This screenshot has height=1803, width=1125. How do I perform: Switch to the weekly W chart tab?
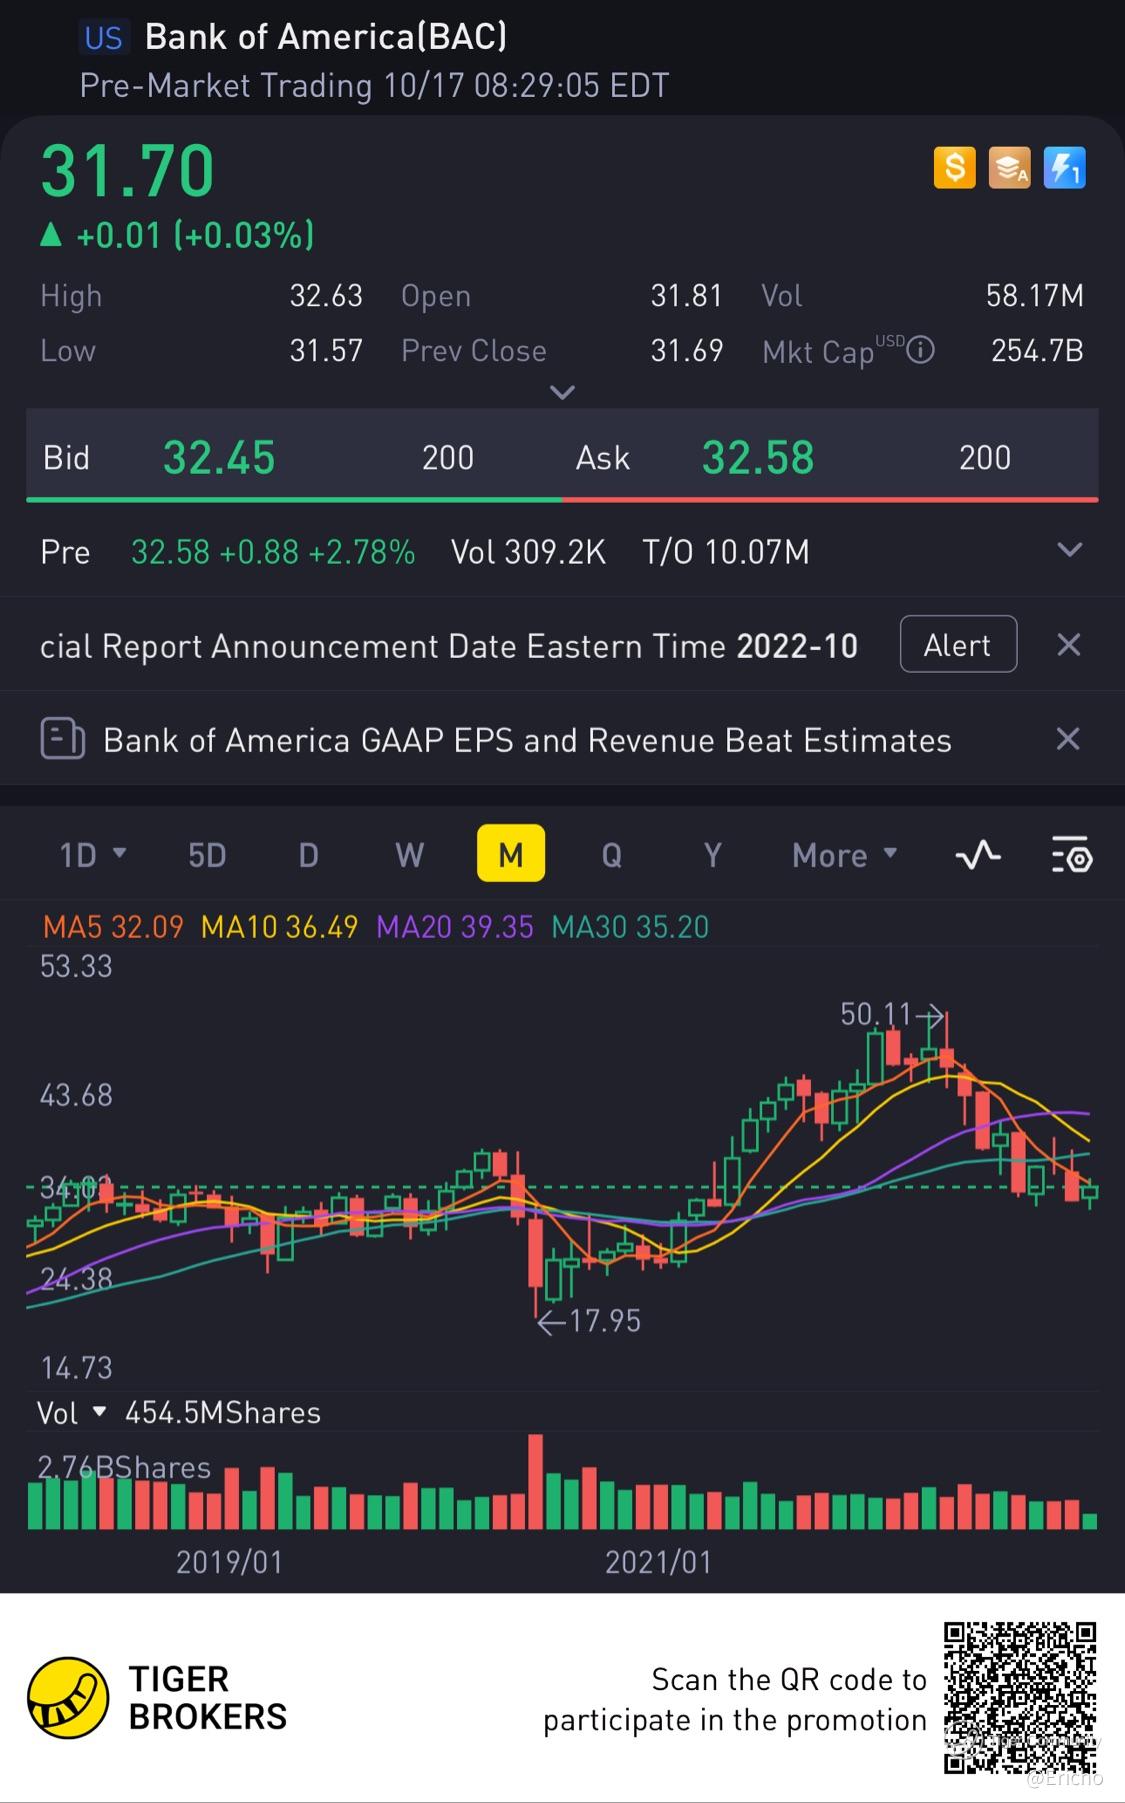click(409, 855)
